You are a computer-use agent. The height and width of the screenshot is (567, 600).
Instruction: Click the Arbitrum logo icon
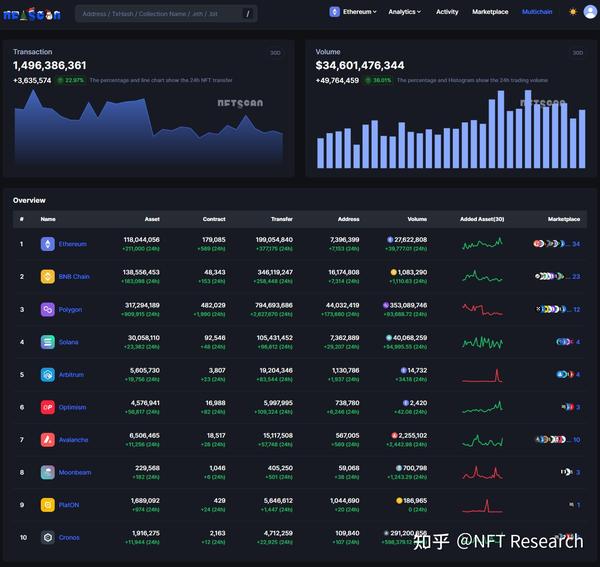click(48, 375)
